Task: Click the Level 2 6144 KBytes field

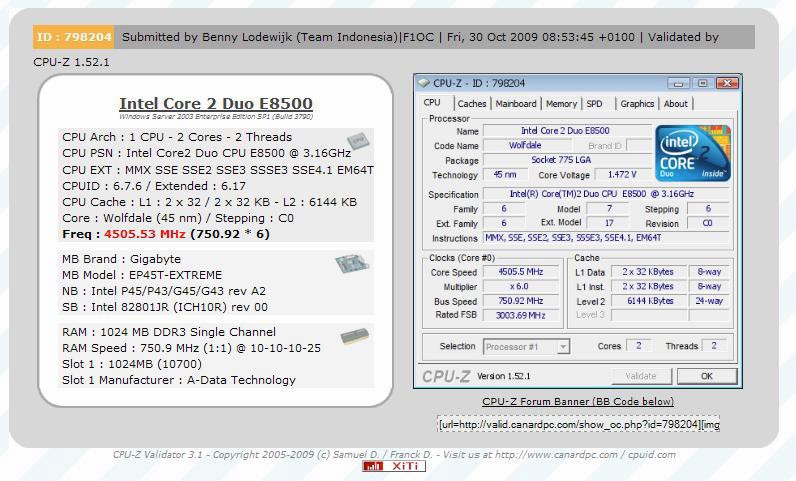Action: pyautogui.click(x=649, y=301)
